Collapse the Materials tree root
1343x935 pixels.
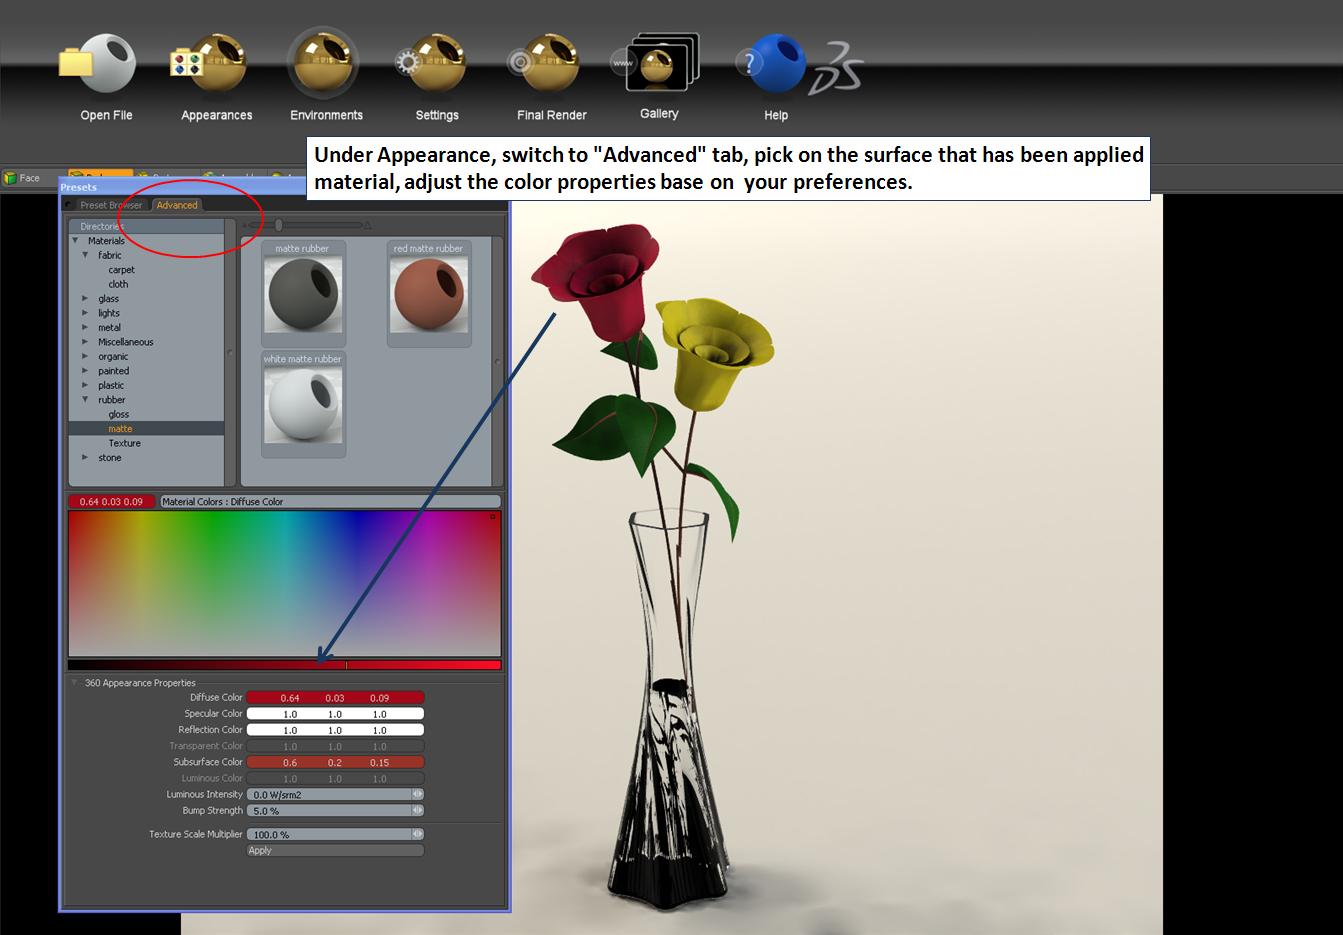75,241
